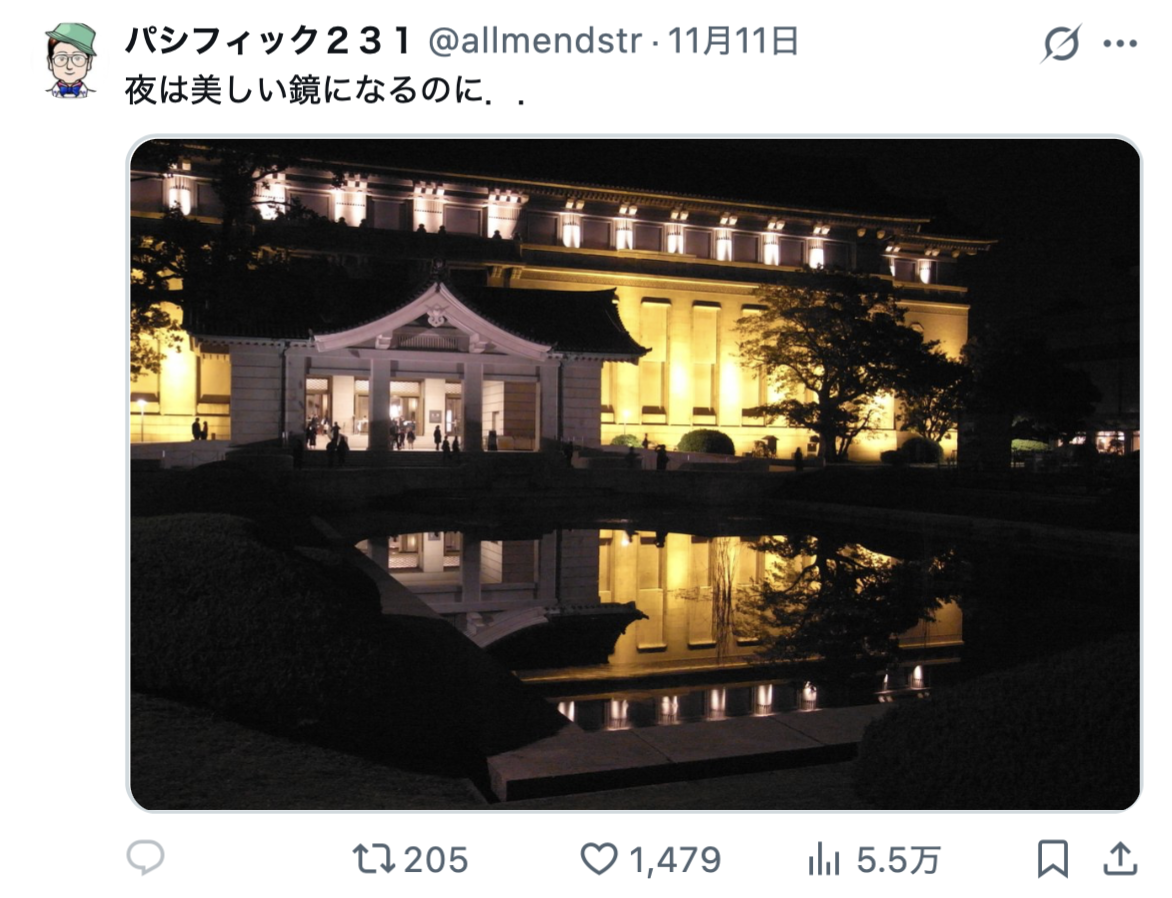
Task: Click the 1,479 likes count
Action: (x=675, y=860)
